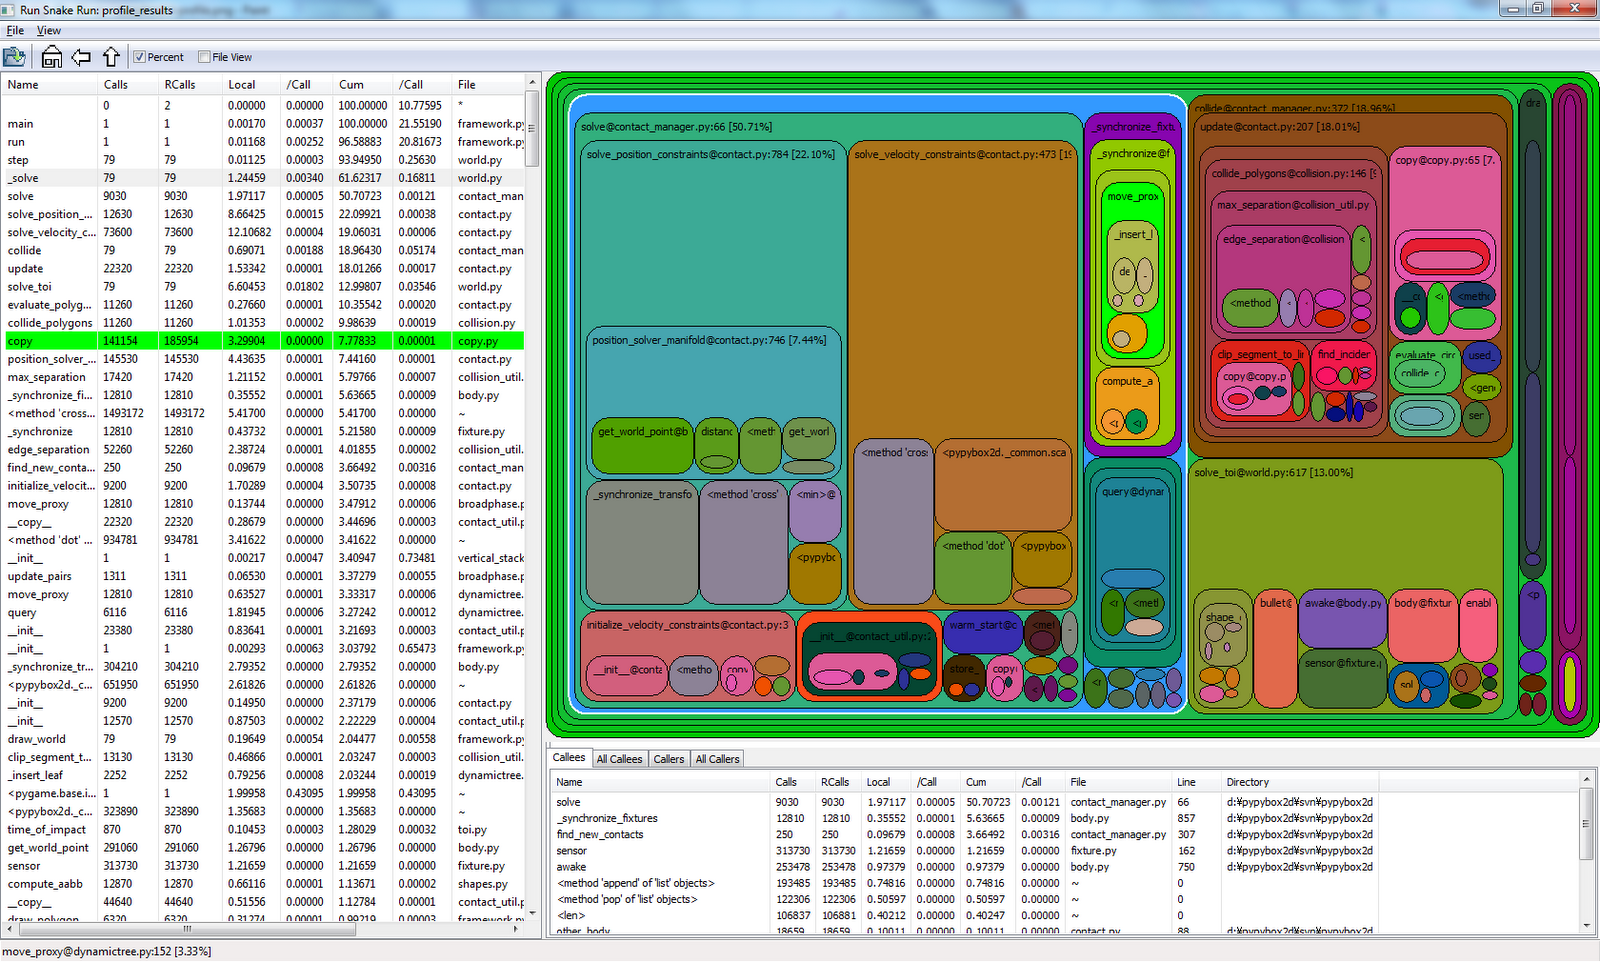Image resolution: width=1600 pixels, height=962 pixels.
Task: Open a new profile with the folder icon
Action: click(15, 57)
